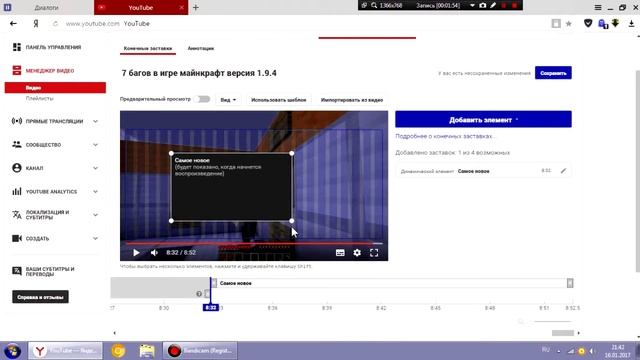Open the file explorer taskbar icon
The width and height of the screenshot is (640, 360).
[x=147, y=351]
